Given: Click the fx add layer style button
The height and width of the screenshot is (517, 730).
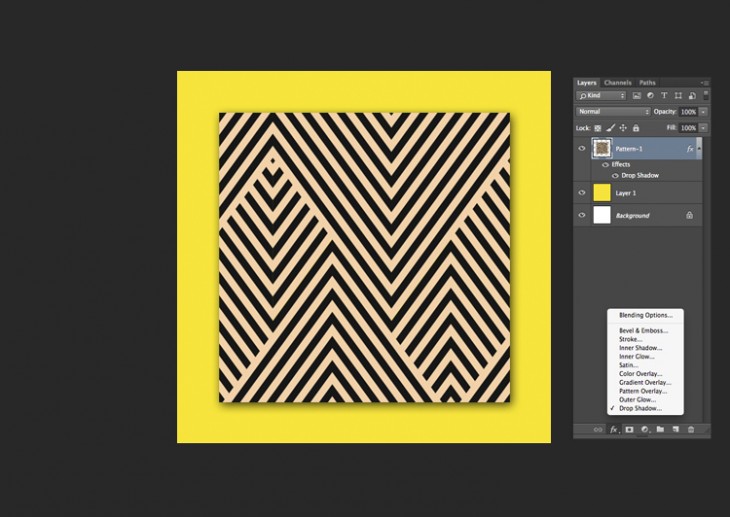Looking at the screenshot, I should click(614, 429).
